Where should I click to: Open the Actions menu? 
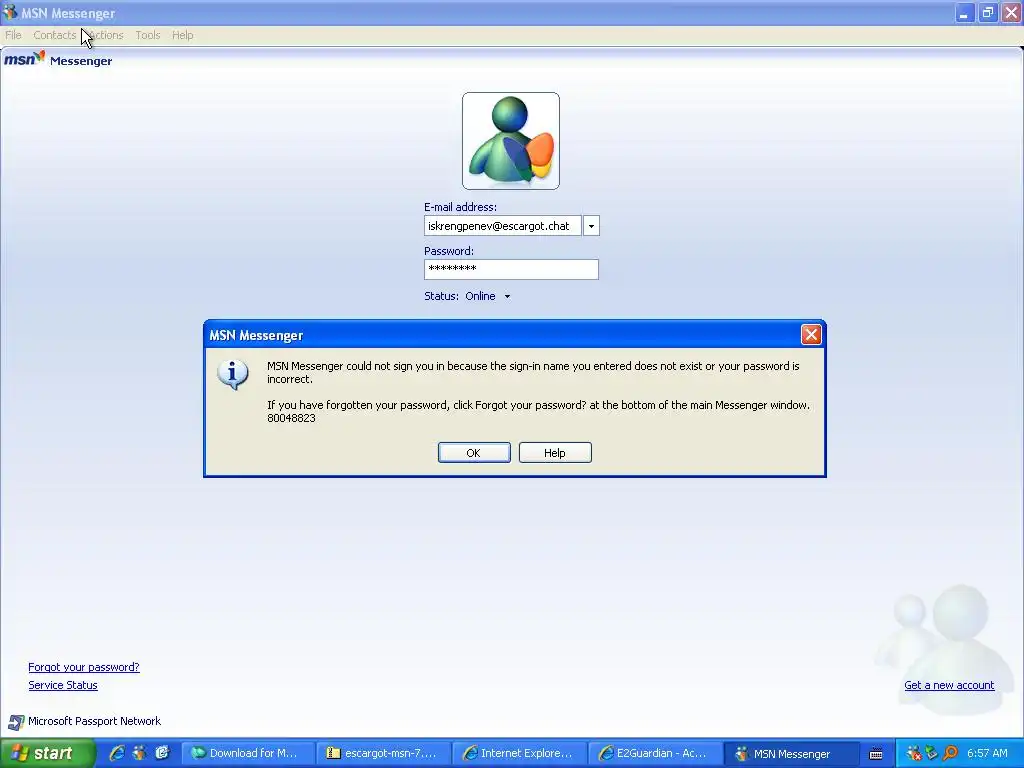(x=106, y=35)
